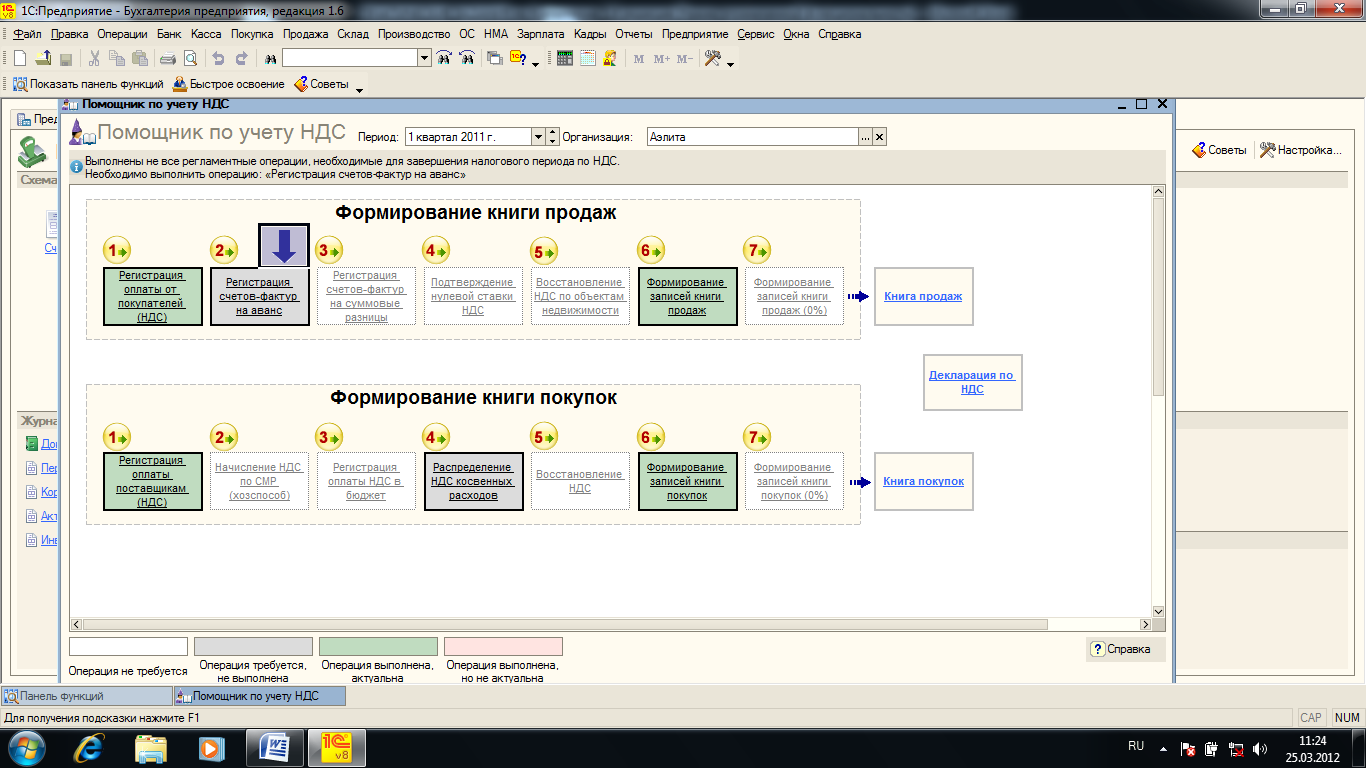
Task: Expand the help icon dropdown arrow
Action: tap(535, 63)
